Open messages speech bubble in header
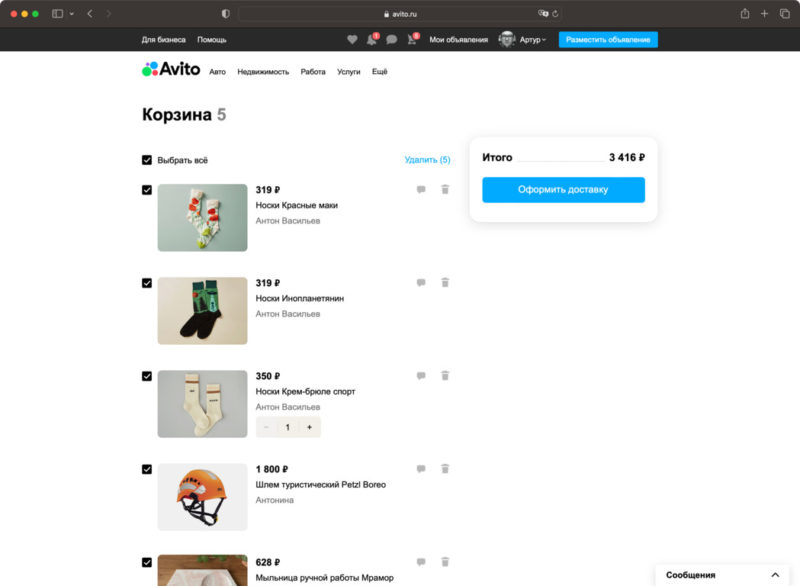 391,40
